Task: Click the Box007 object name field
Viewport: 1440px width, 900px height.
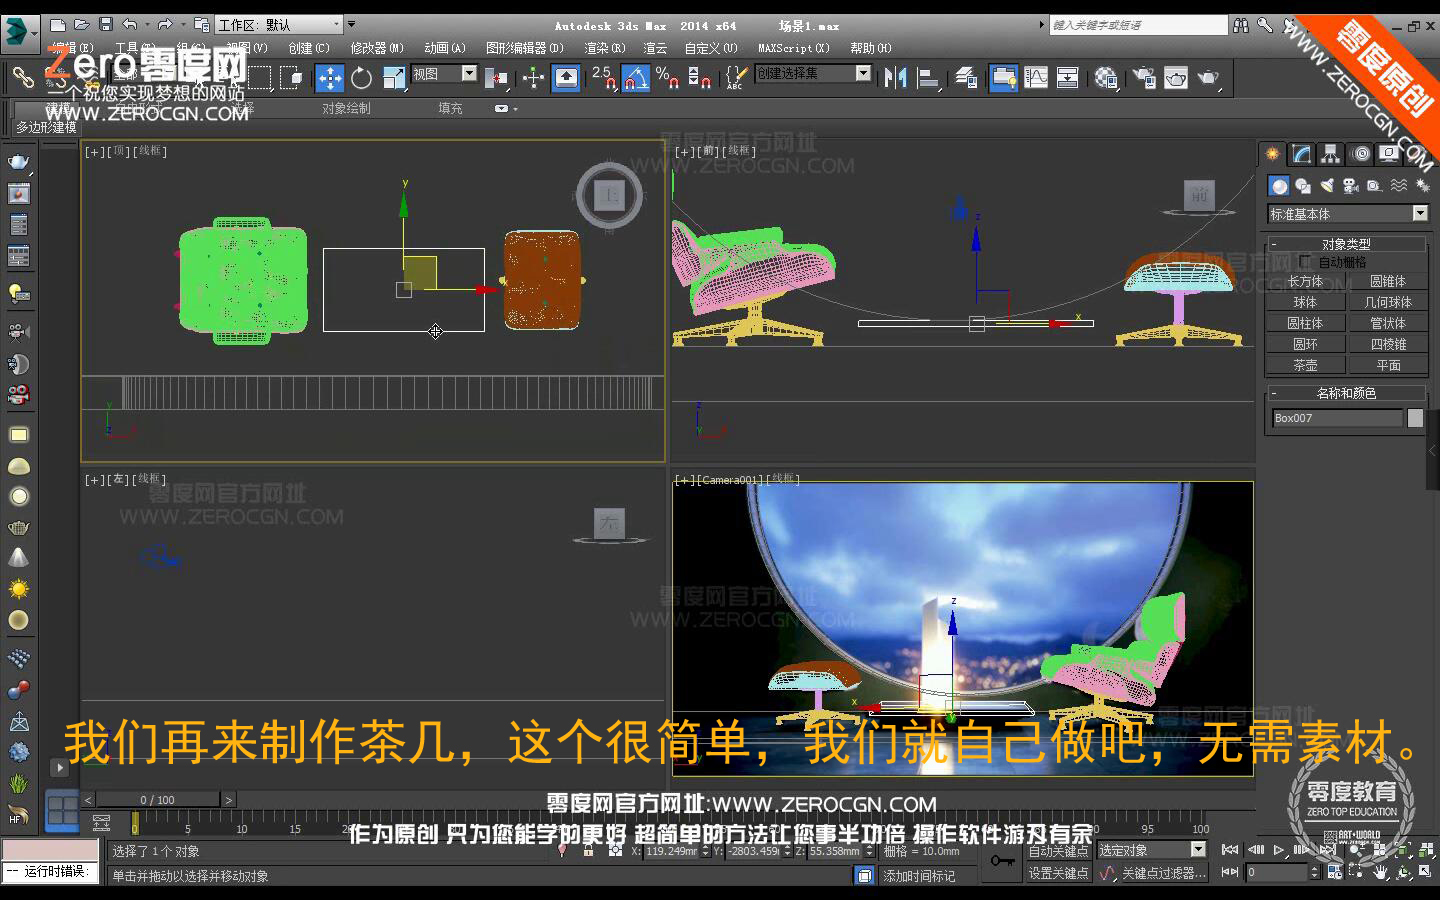Action: click(1336, 418)
